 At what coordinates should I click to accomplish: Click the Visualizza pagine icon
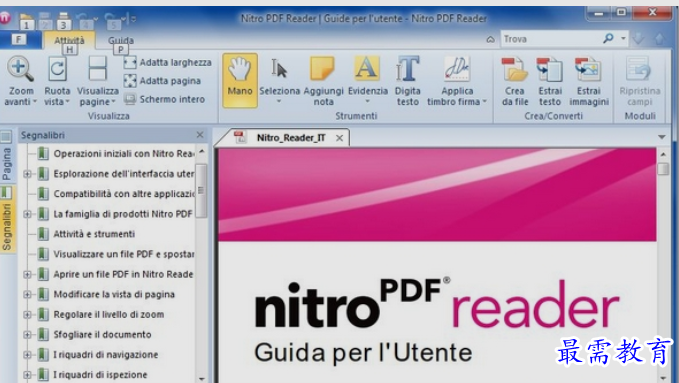97,69
